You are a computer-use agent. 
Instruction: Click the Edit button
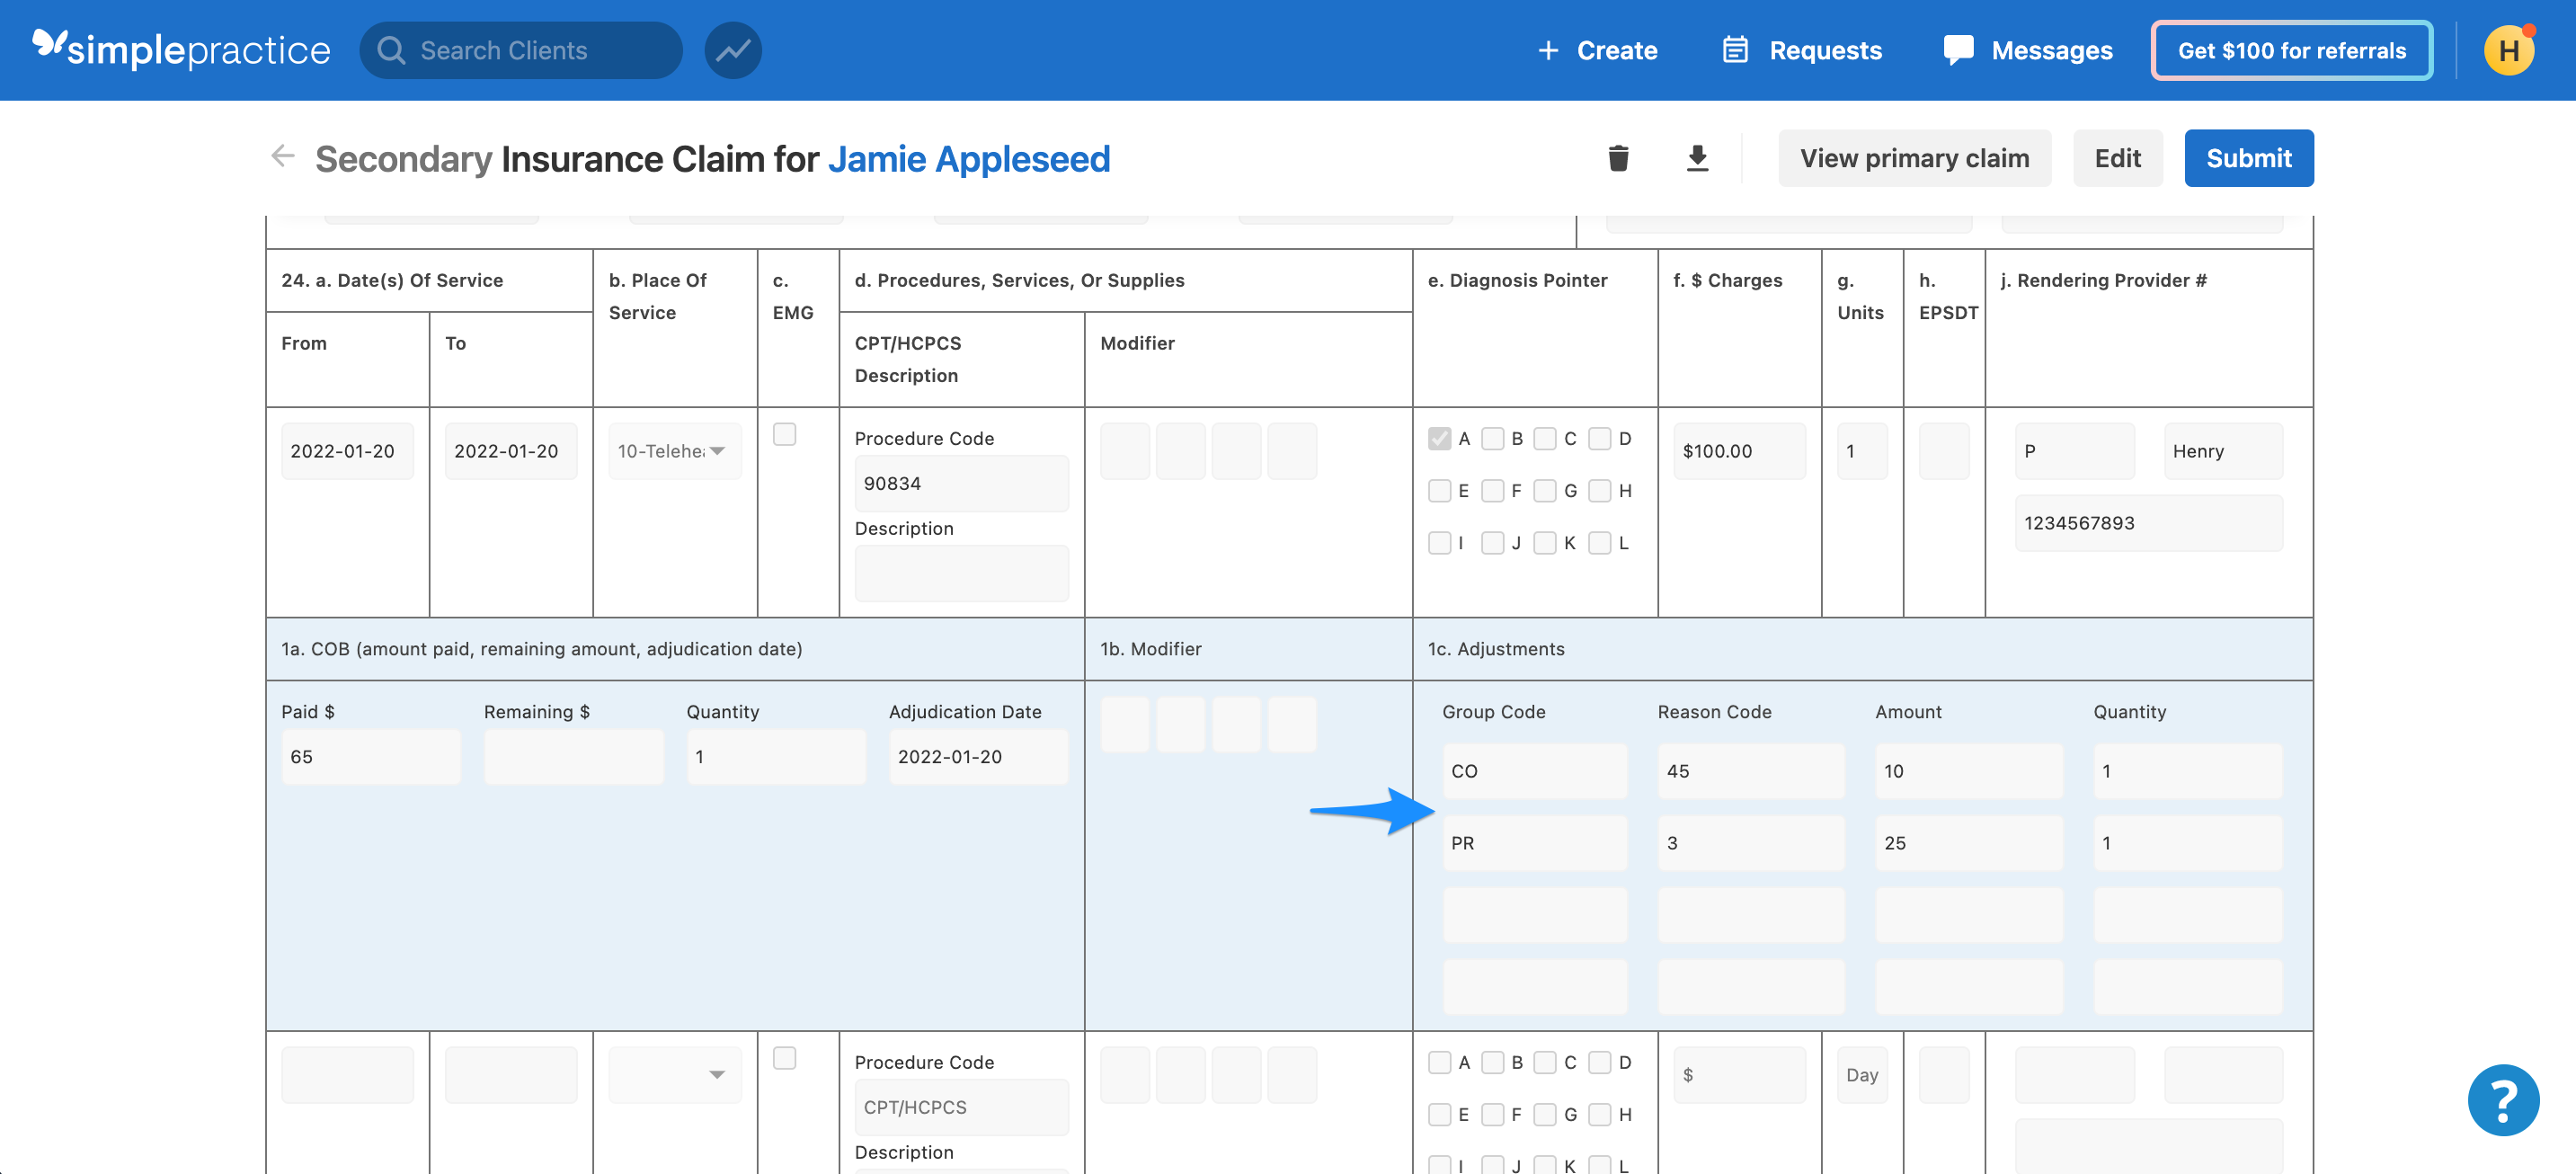(2117, 158)
